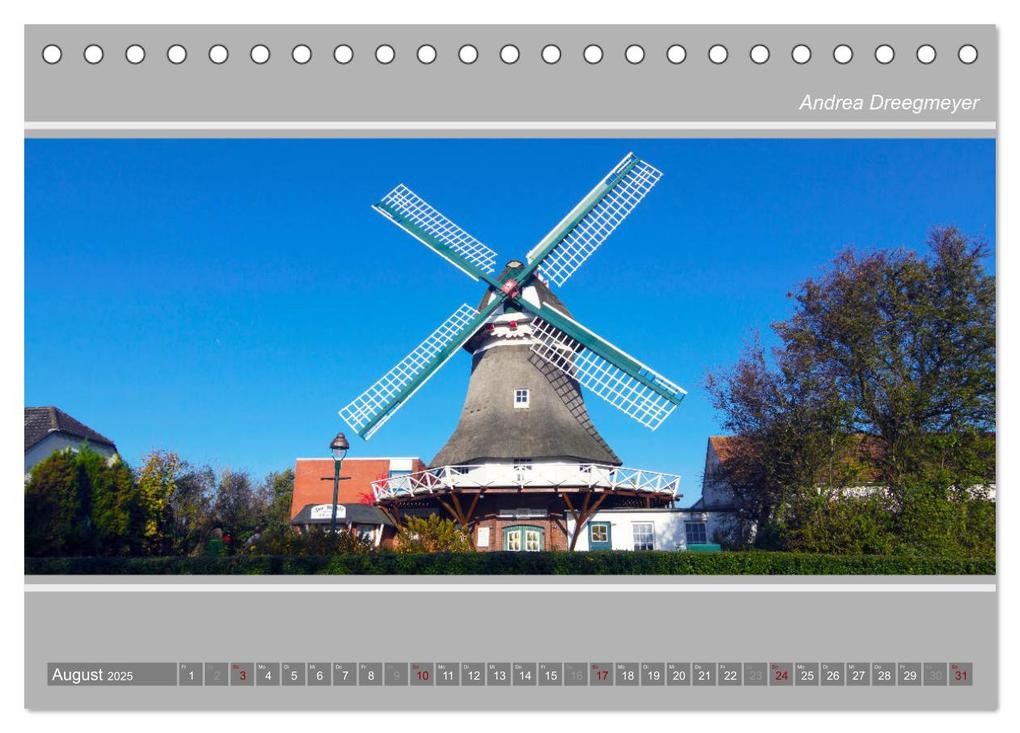Click the Andrea Dreegmeyer author name
The image size is (1020, 733).
(889, 103)
